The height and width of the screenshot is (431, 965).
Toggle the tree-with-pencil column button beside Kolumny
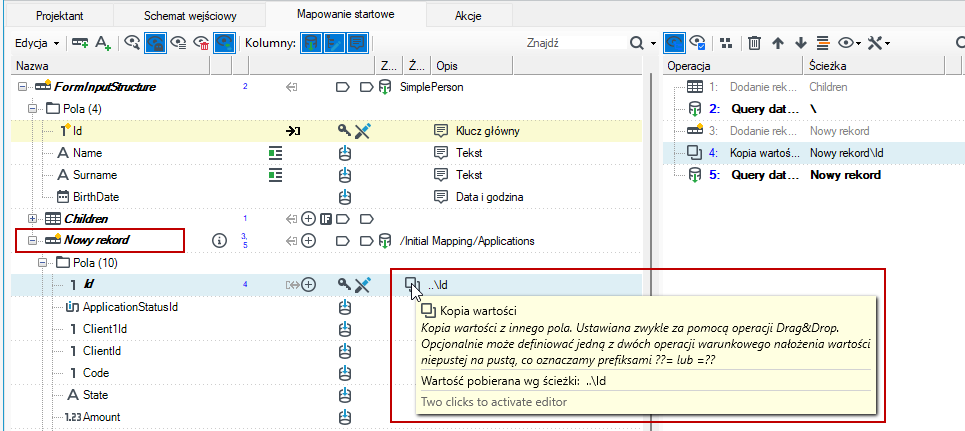(x=334, y=43)
